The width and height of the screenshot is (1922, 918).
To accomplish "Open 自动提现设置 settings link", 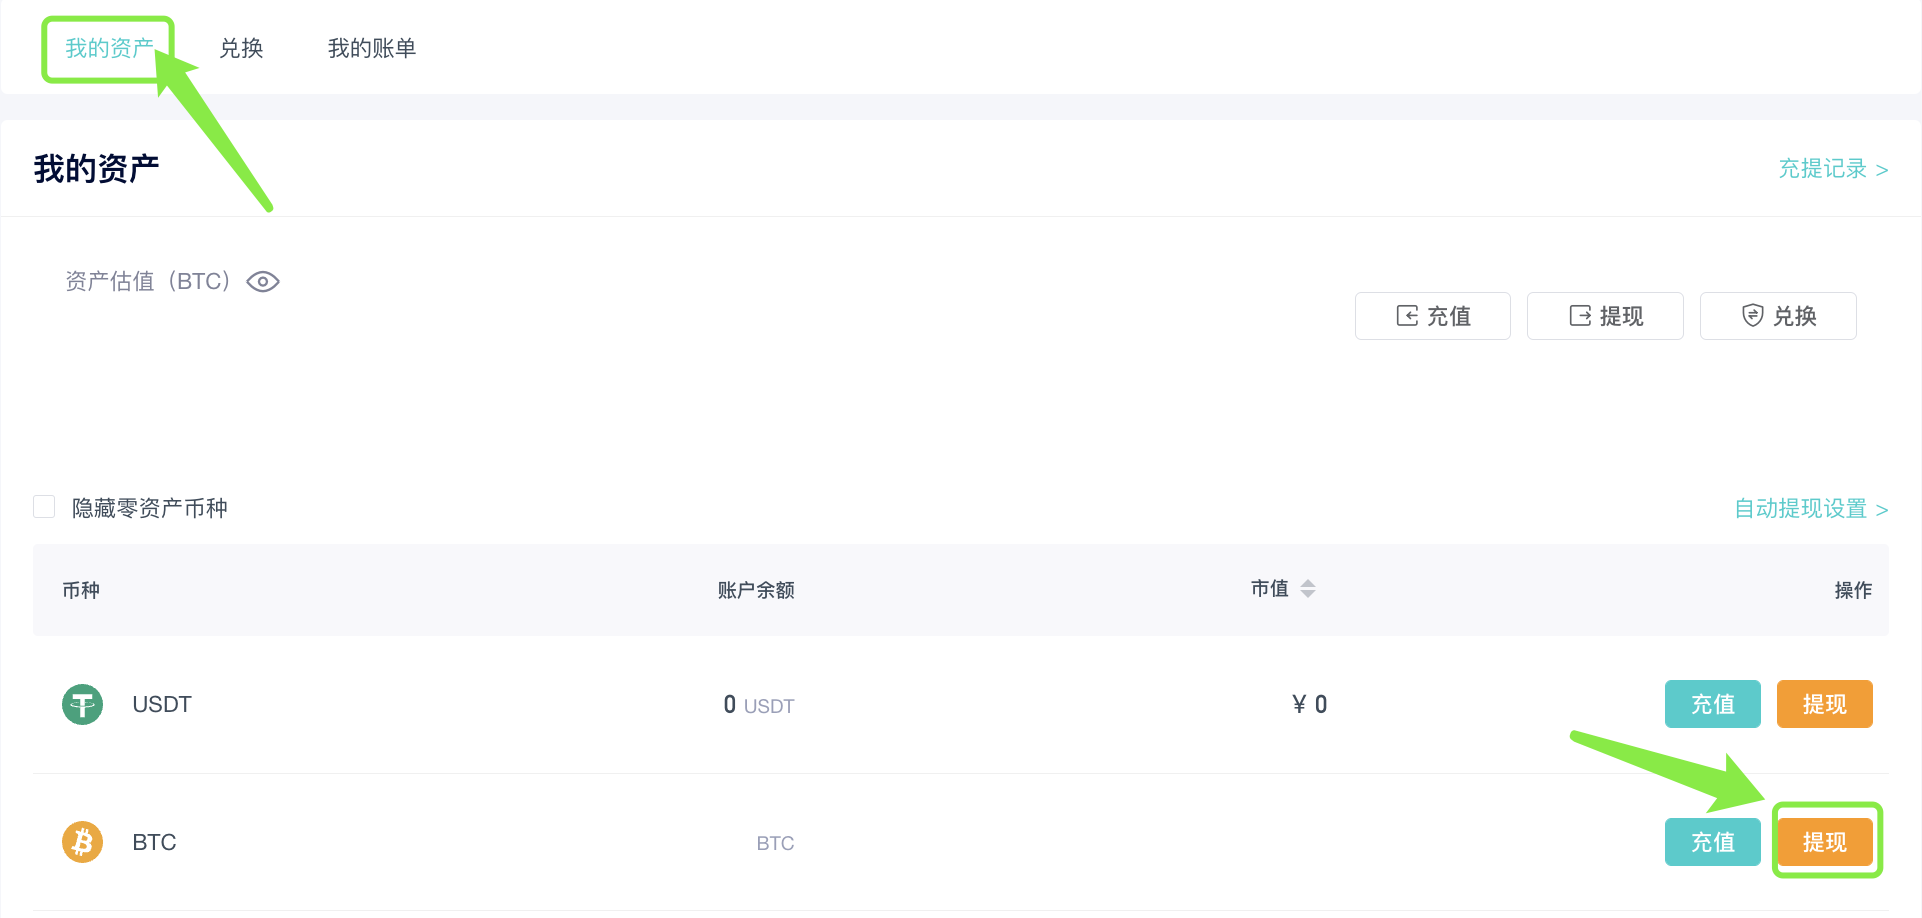I will point(1811,509).
